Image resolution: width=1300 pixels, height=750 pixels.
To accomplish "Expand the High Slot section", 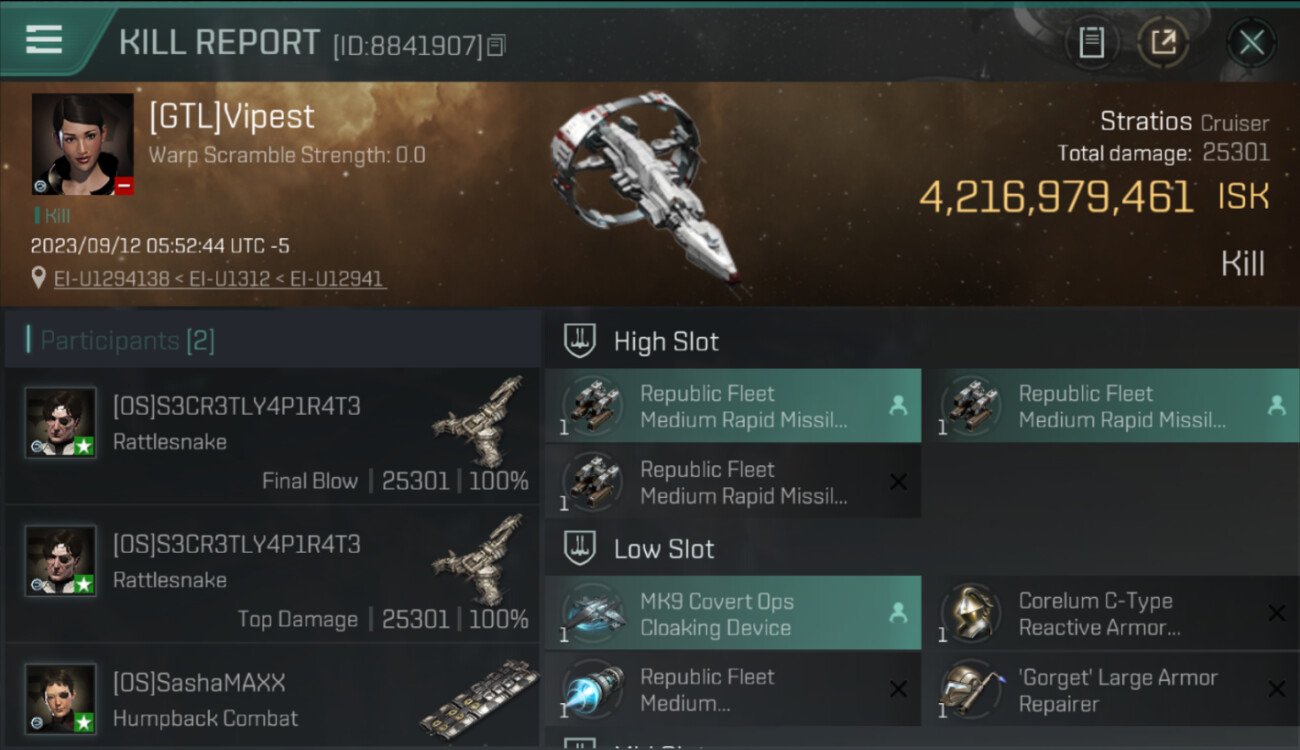I will point(666,342).
